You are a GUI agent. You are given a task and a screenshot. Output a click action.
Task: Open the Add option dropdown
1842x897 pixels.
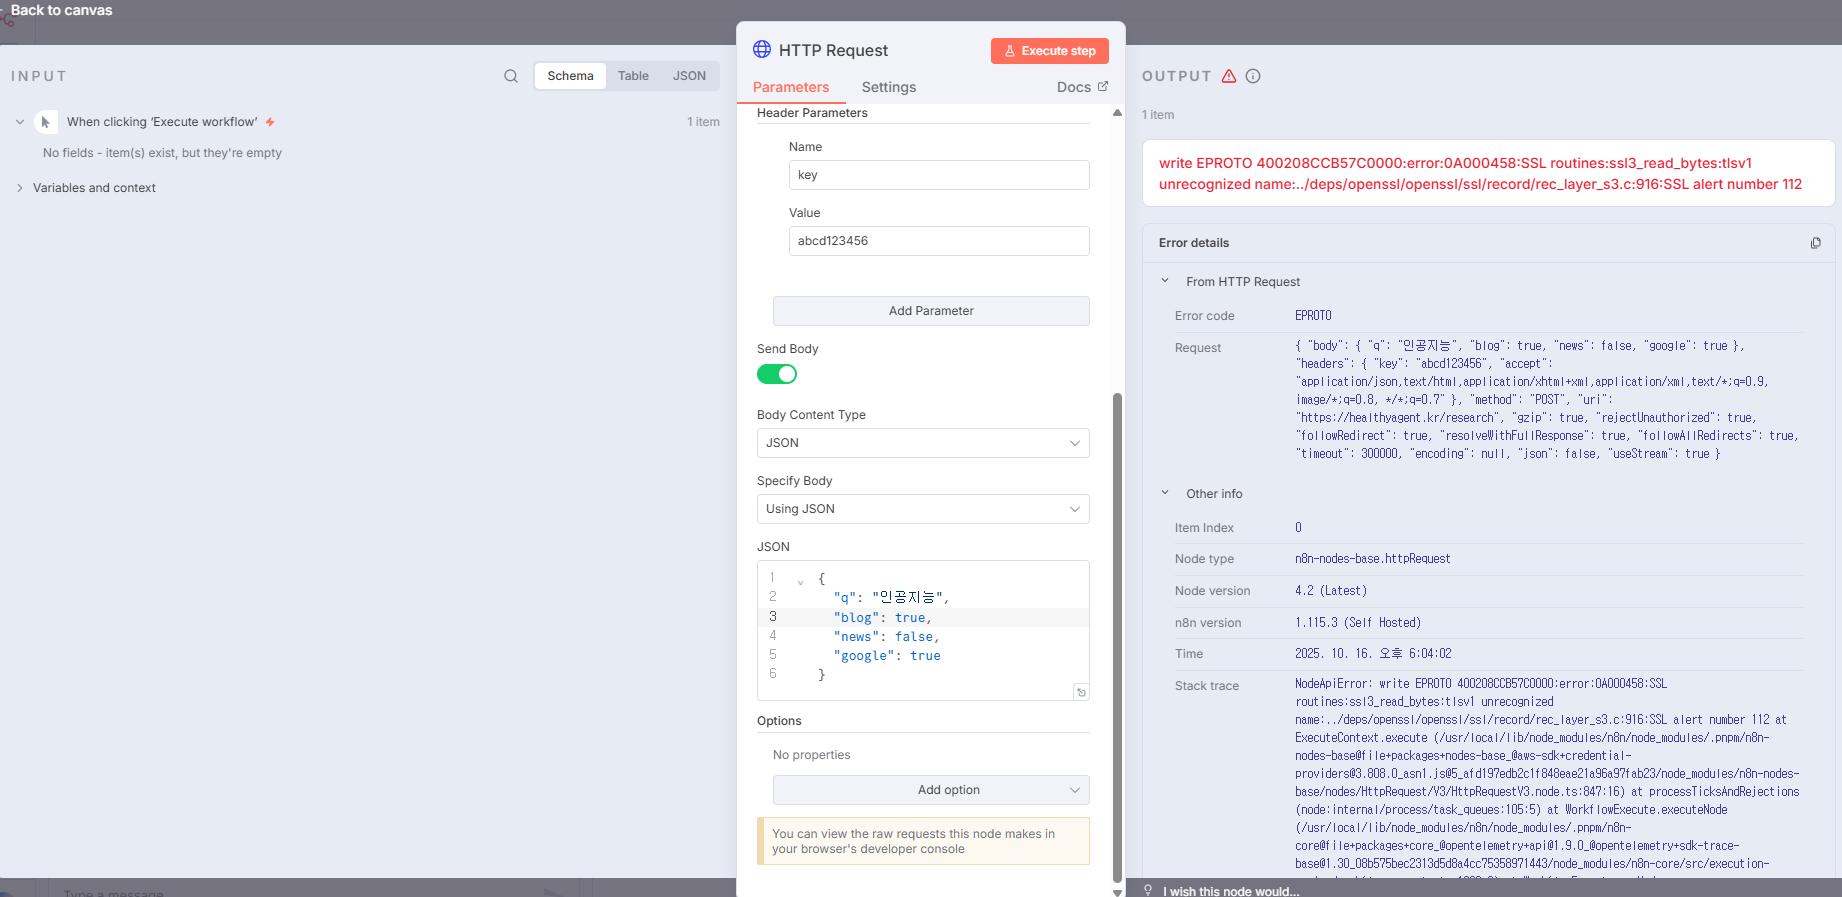[x=931, y=790]
